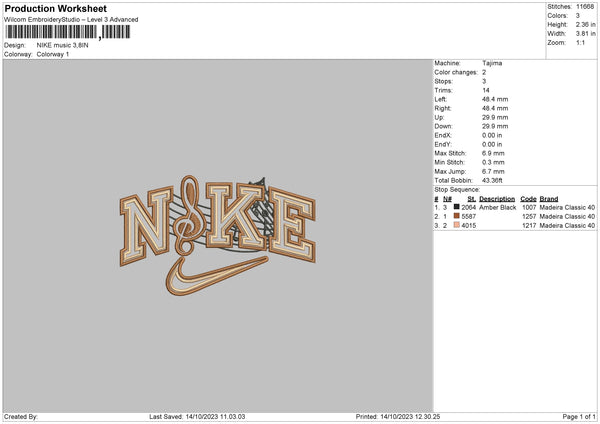Click the thread code 1217
Screen dimensions: 600x424
[529, 226]
